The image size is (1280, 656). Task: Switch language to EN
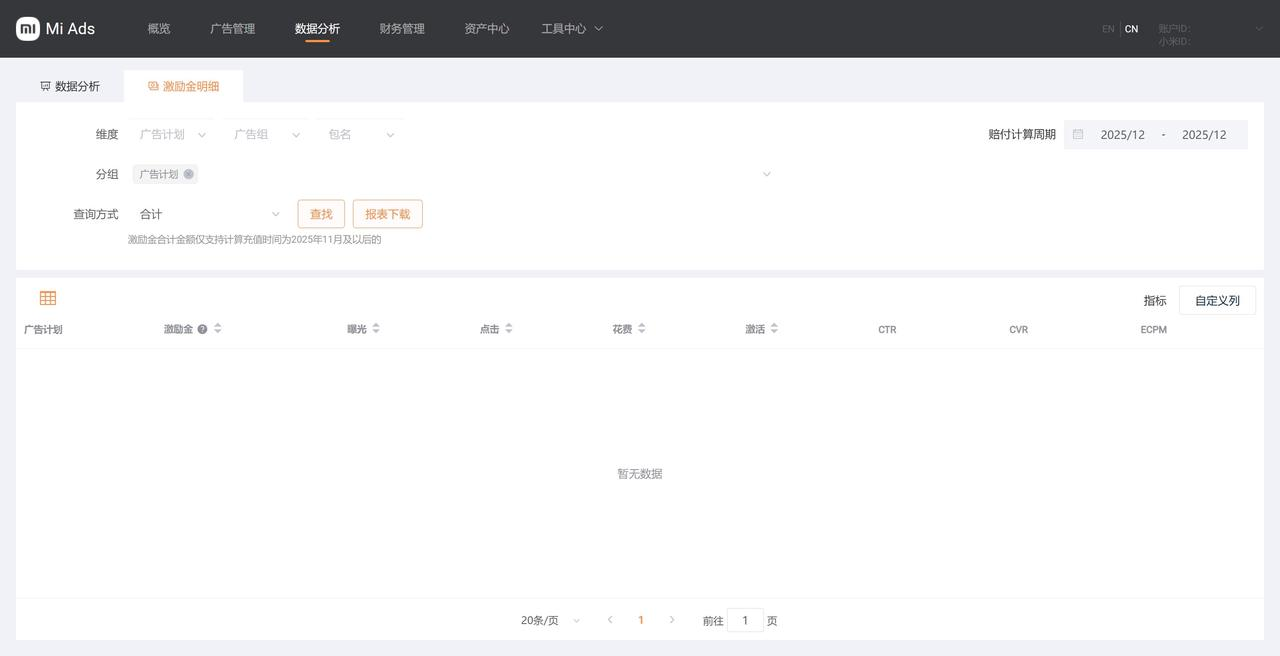click(1108, 29)
